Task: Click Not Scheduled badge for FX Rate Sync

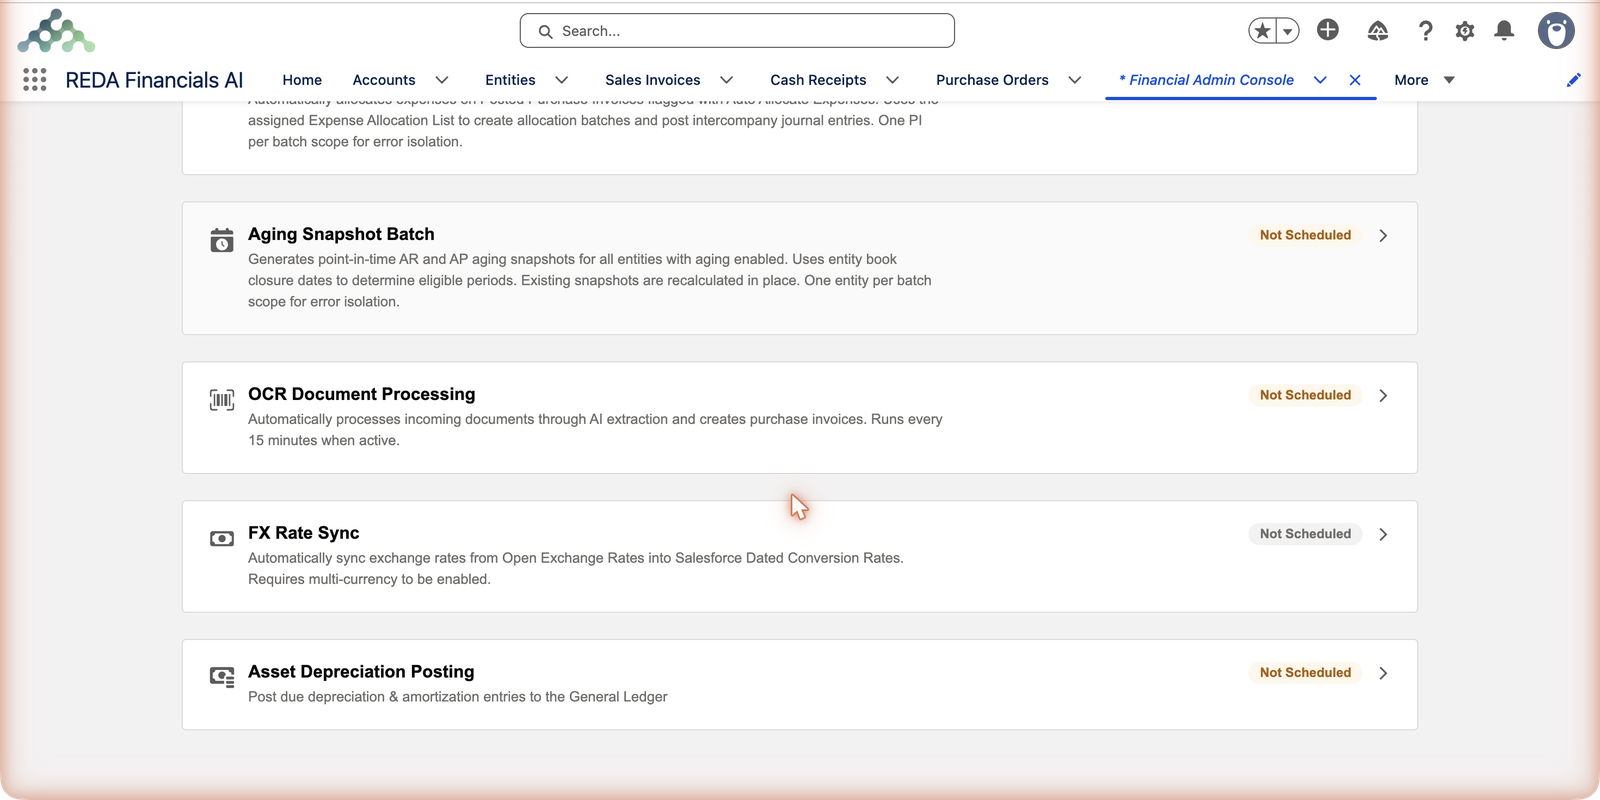Action: click(1305, 534)
